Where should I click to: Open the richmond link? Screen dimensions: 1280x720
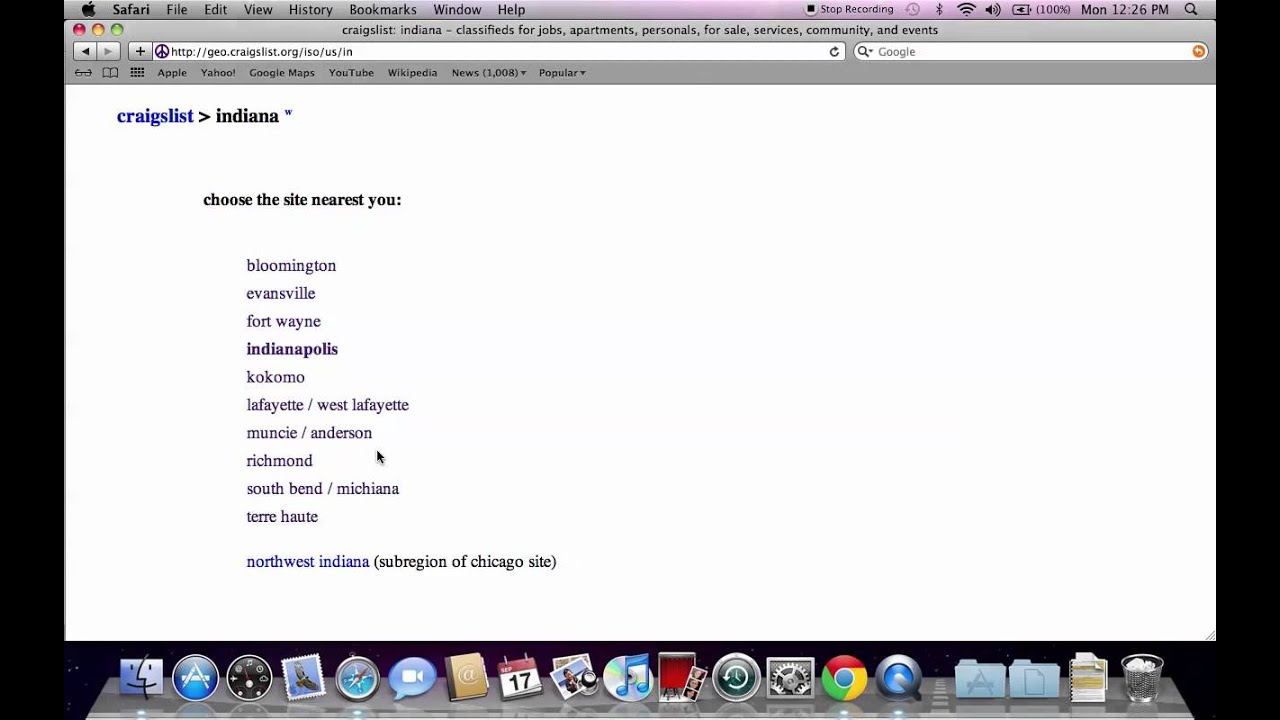280,461
